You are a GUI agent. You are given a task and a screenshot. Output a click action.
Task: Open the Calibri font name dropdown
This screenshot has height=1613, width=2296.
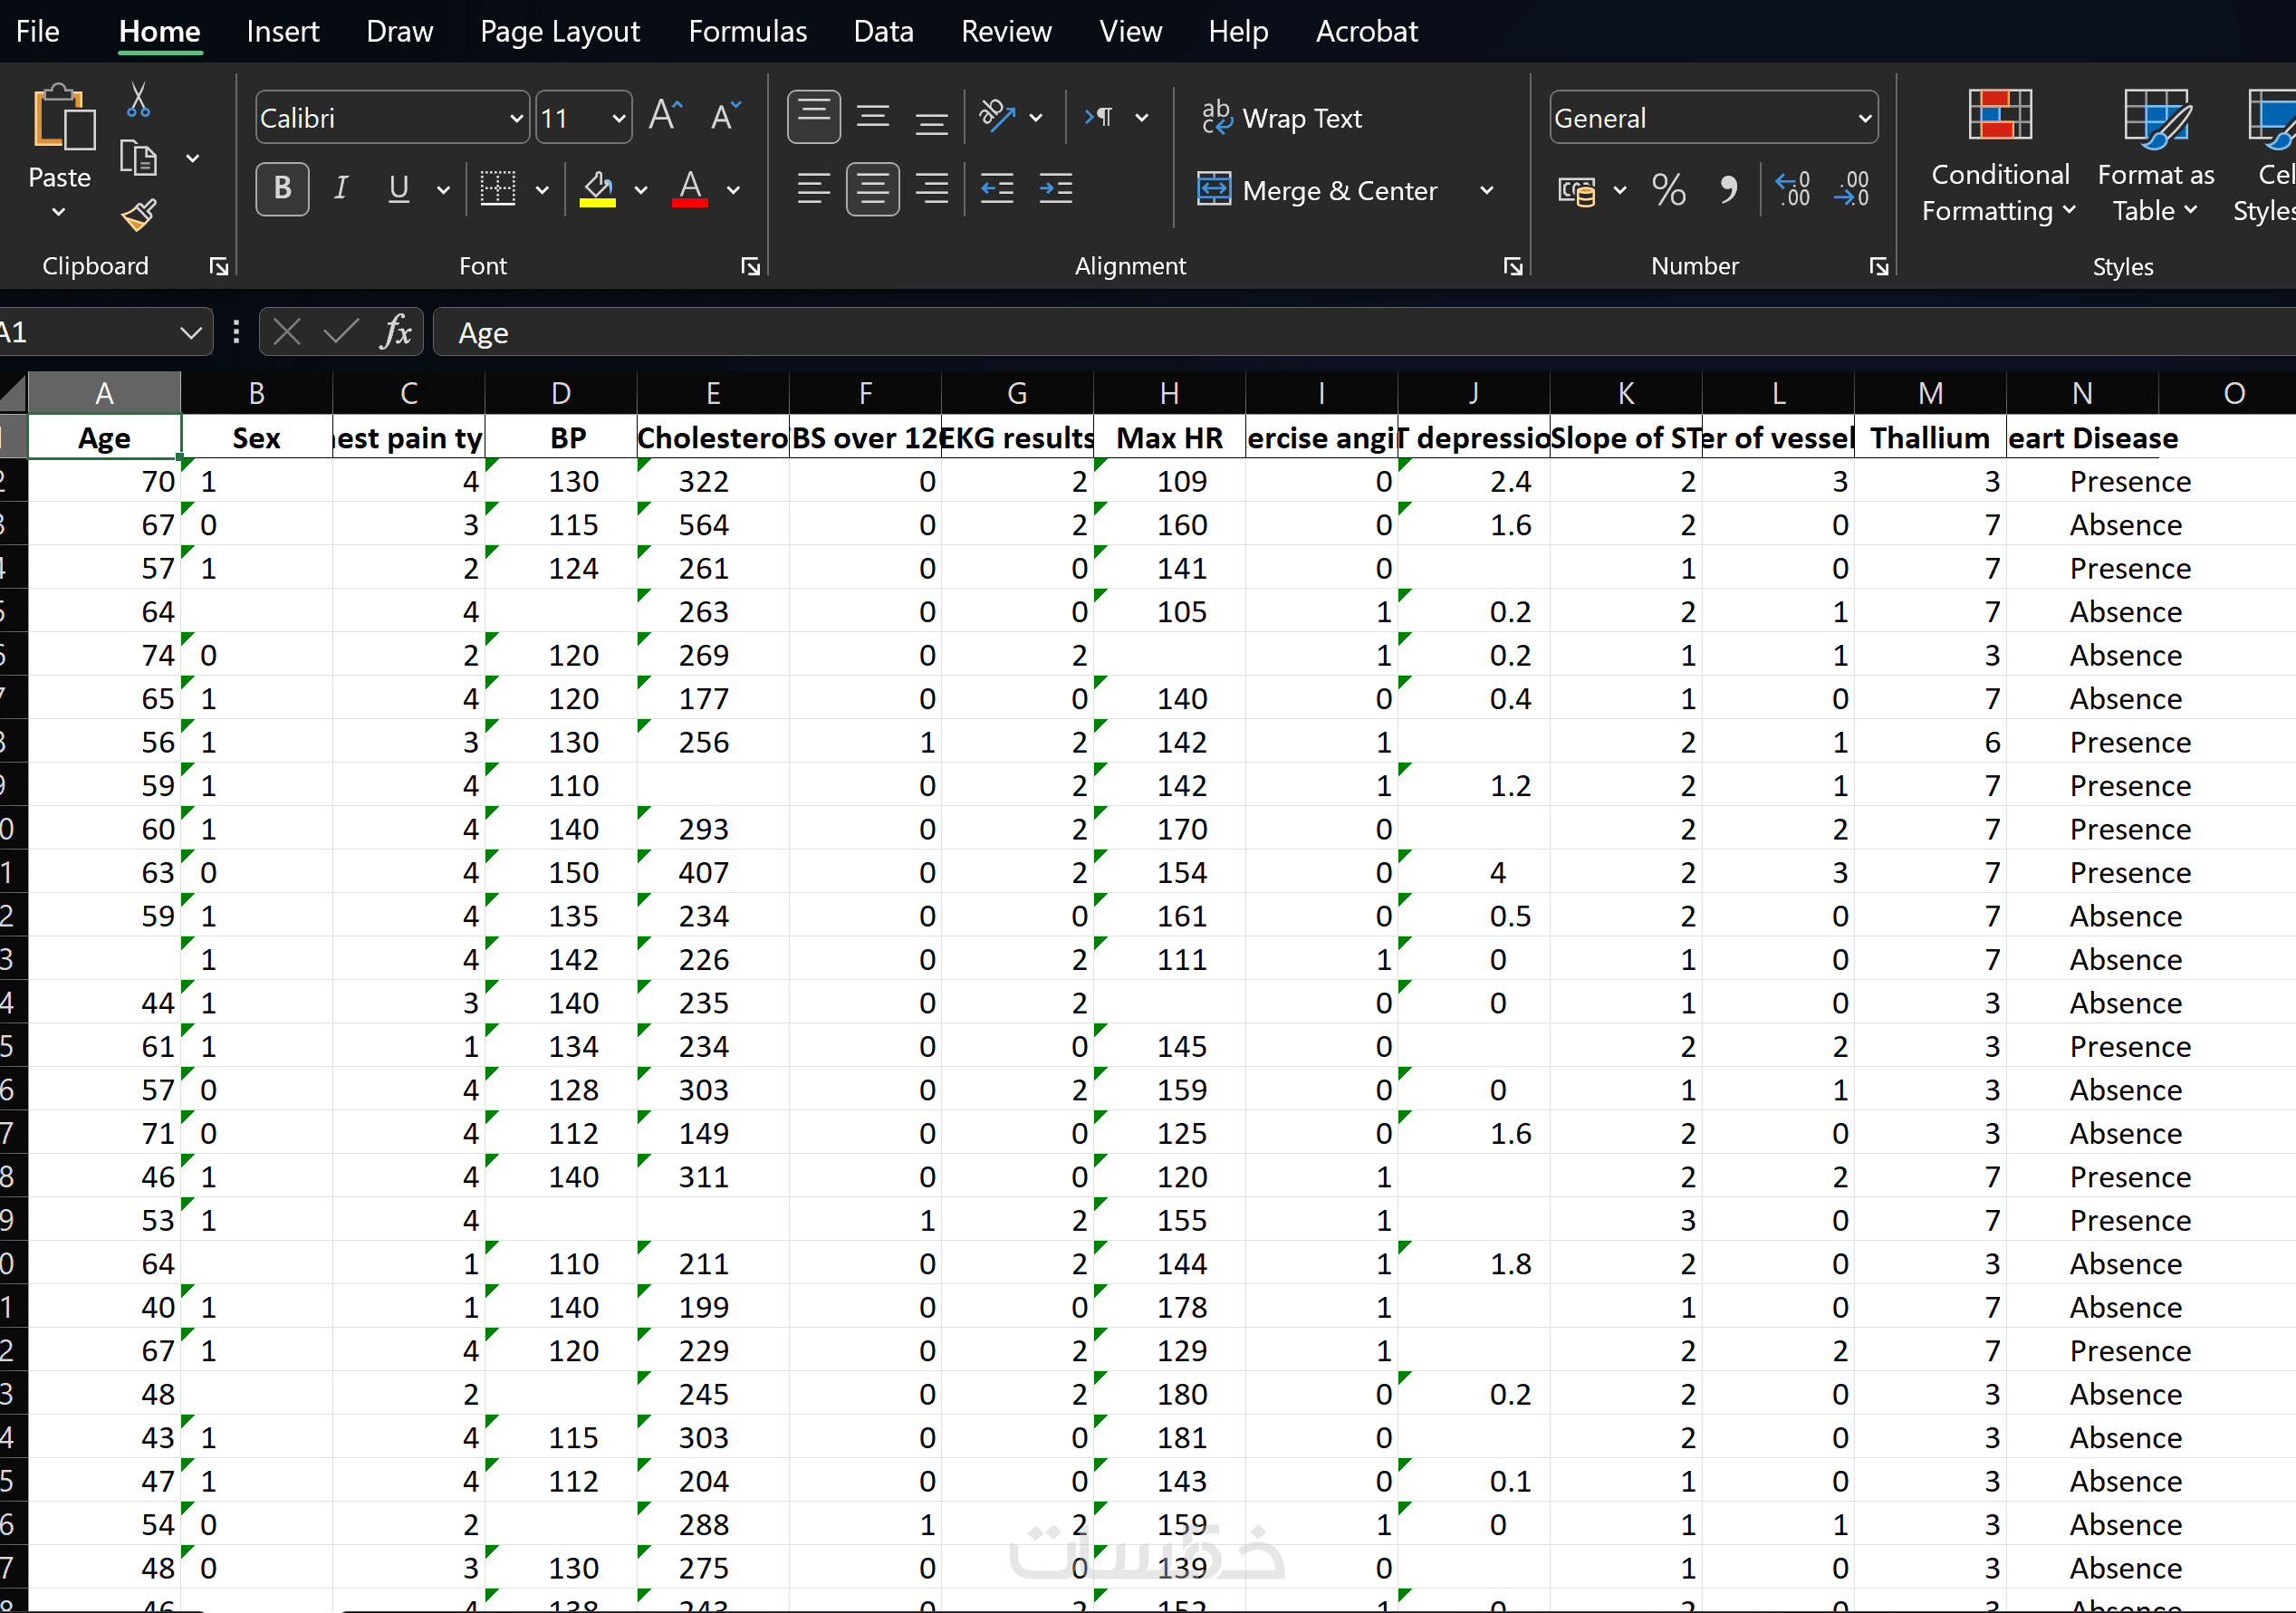point(516,118)
